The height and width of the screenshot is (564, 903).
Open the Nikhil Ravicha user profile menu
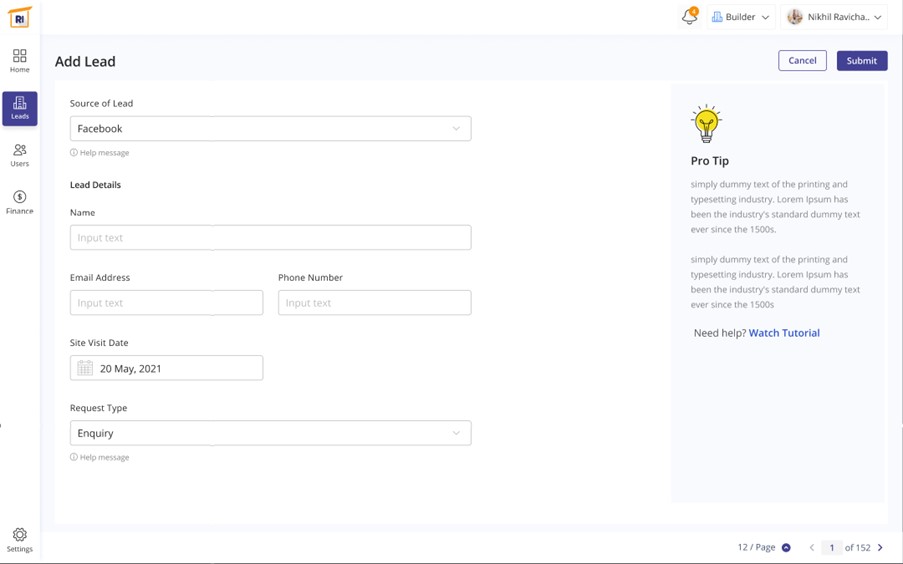pyautogui.click(x=834, y=17)
